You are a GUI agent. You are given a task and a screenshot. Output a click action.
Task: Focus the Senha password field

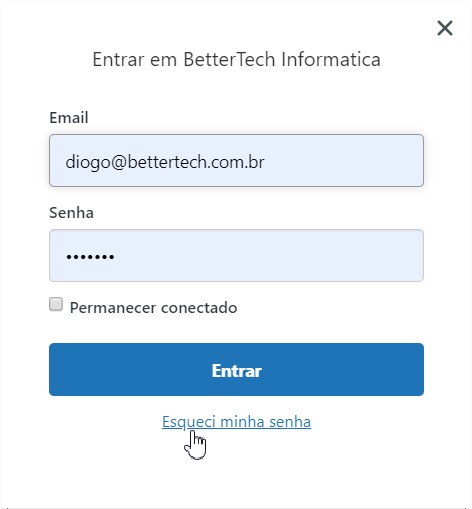tap(236, 256)
